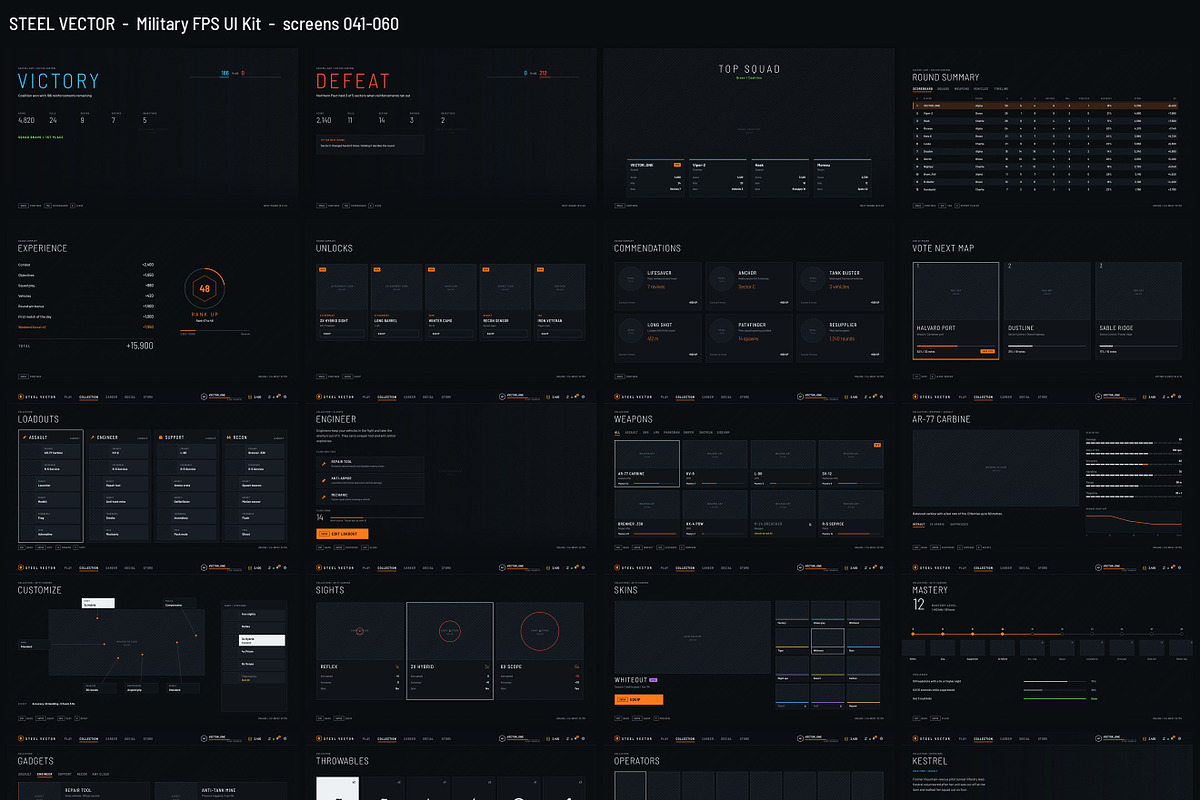Viewport: 1200px width, 800px height.
Task: Click 6X Scope red reticle in Sights
Action: (540, 631)
